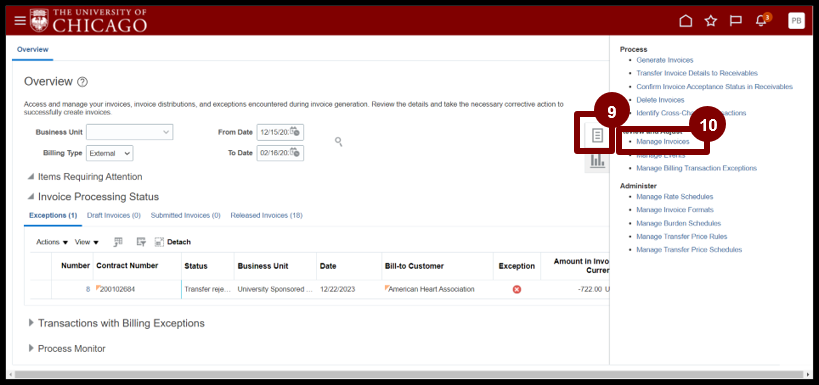
Task: Click the Generate Invoices link
Action: [x=664, y=60]
